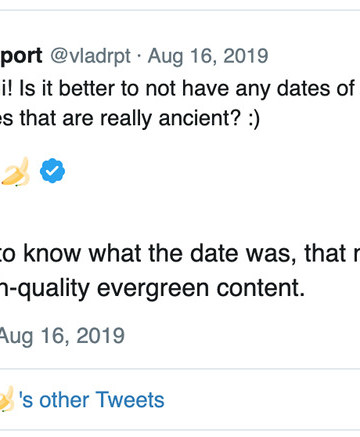The height and width of the screenshot is (437, 360).
Task: Click the bold display name ending in 'port'
Action: click(x=21, y=56)
